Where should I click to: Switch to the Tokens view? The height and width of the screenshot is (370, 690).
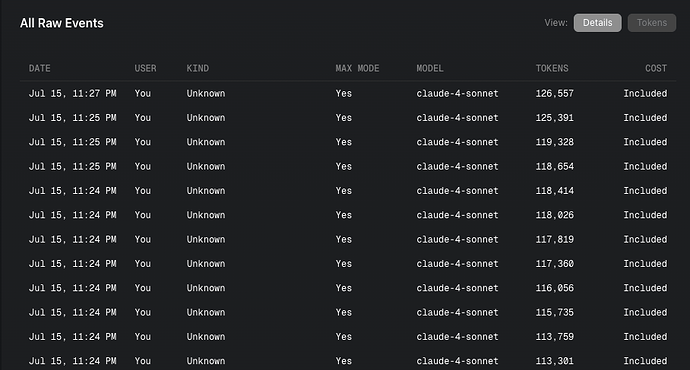click(652, 23)
